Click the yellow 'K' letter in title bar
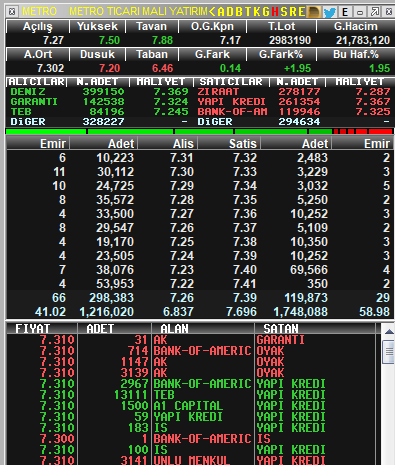 pyautogui.click(x=257, y=12)
